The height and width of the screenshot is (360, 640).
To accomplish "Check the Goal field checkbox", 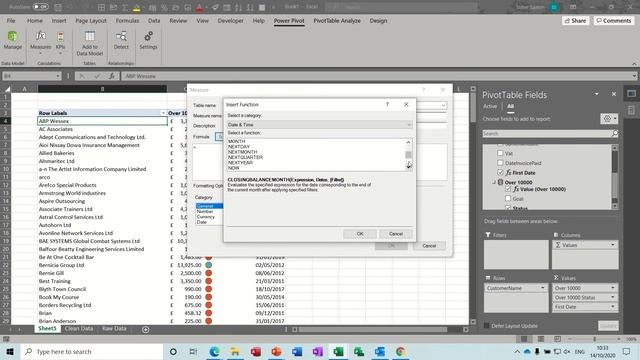I will pos(508,198).
